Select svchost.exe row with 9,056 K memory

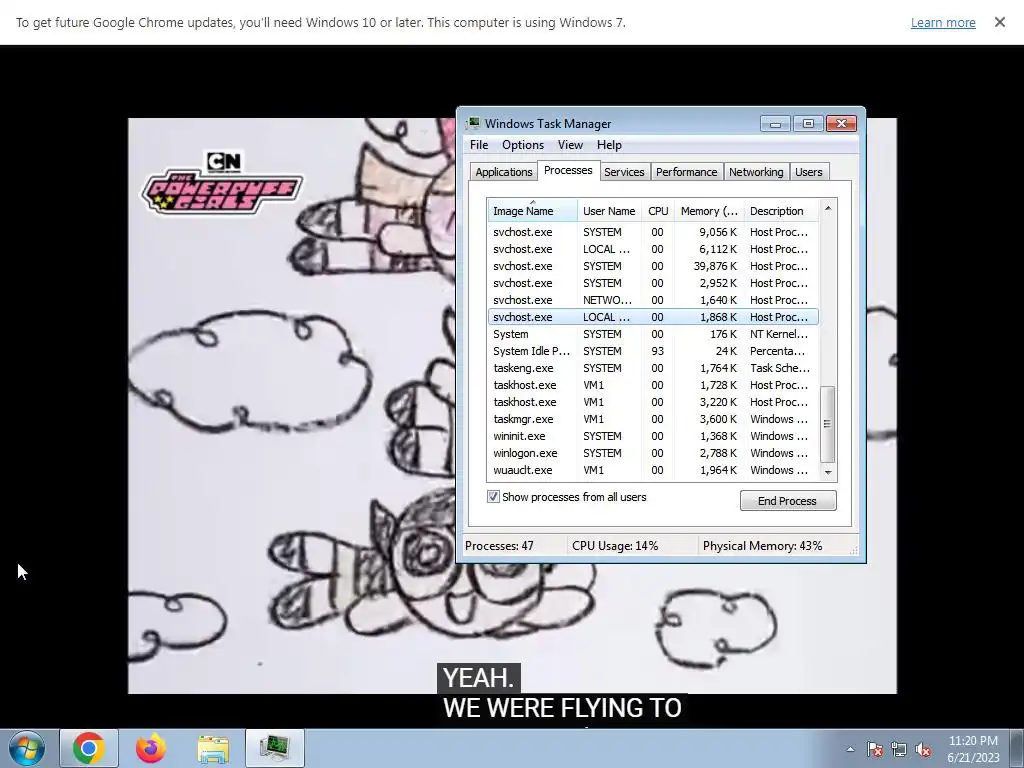pyautogui.click(x=653, y=232)
